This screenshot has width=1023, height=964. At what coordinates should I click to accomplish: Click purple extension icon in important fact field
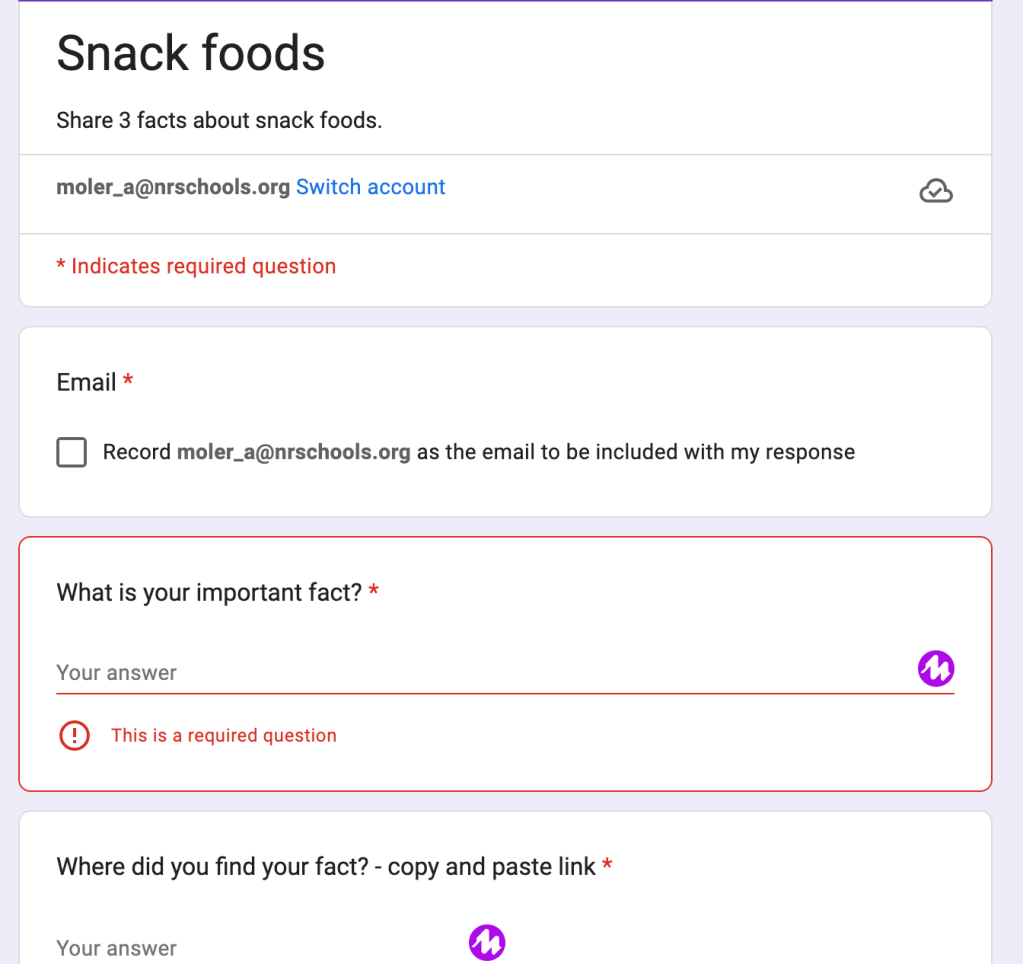click(x=936, y=669)
